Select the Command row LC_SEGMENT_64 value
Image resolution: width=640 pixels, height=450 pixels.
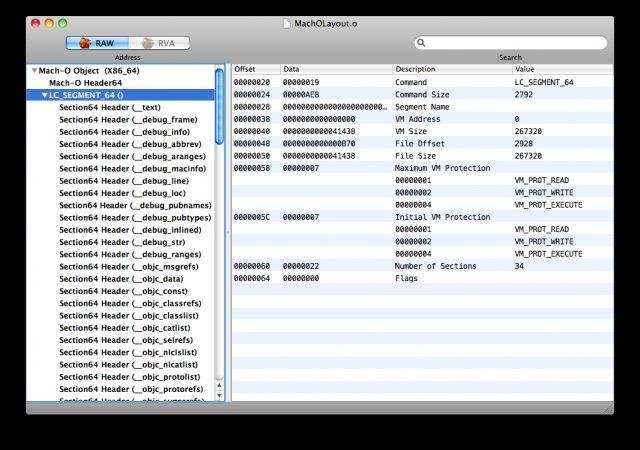pyautogui.click(x=544, y=82)
